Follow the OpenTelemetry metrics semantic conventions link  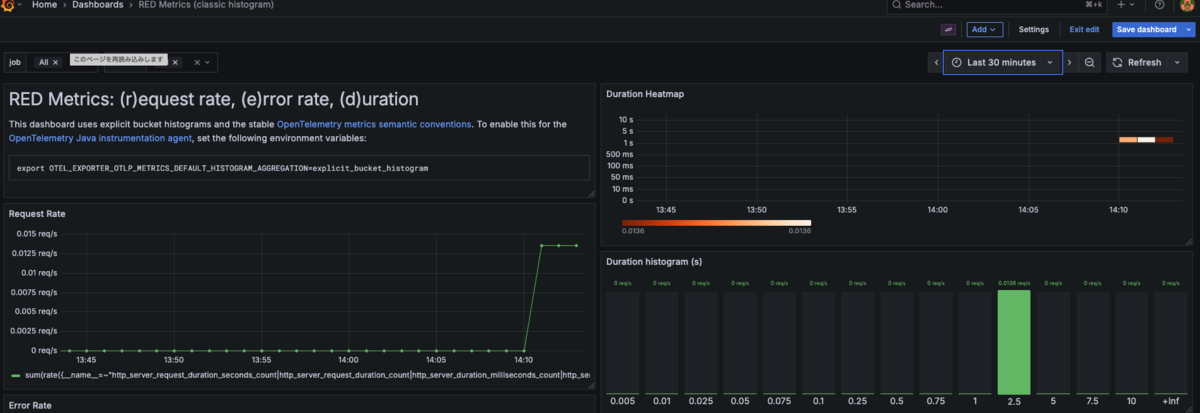click(374, 124)
